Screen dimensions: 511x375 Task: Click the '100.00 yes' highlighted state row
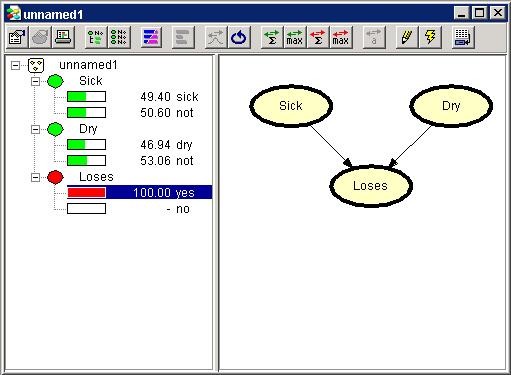tap(139, 192)
